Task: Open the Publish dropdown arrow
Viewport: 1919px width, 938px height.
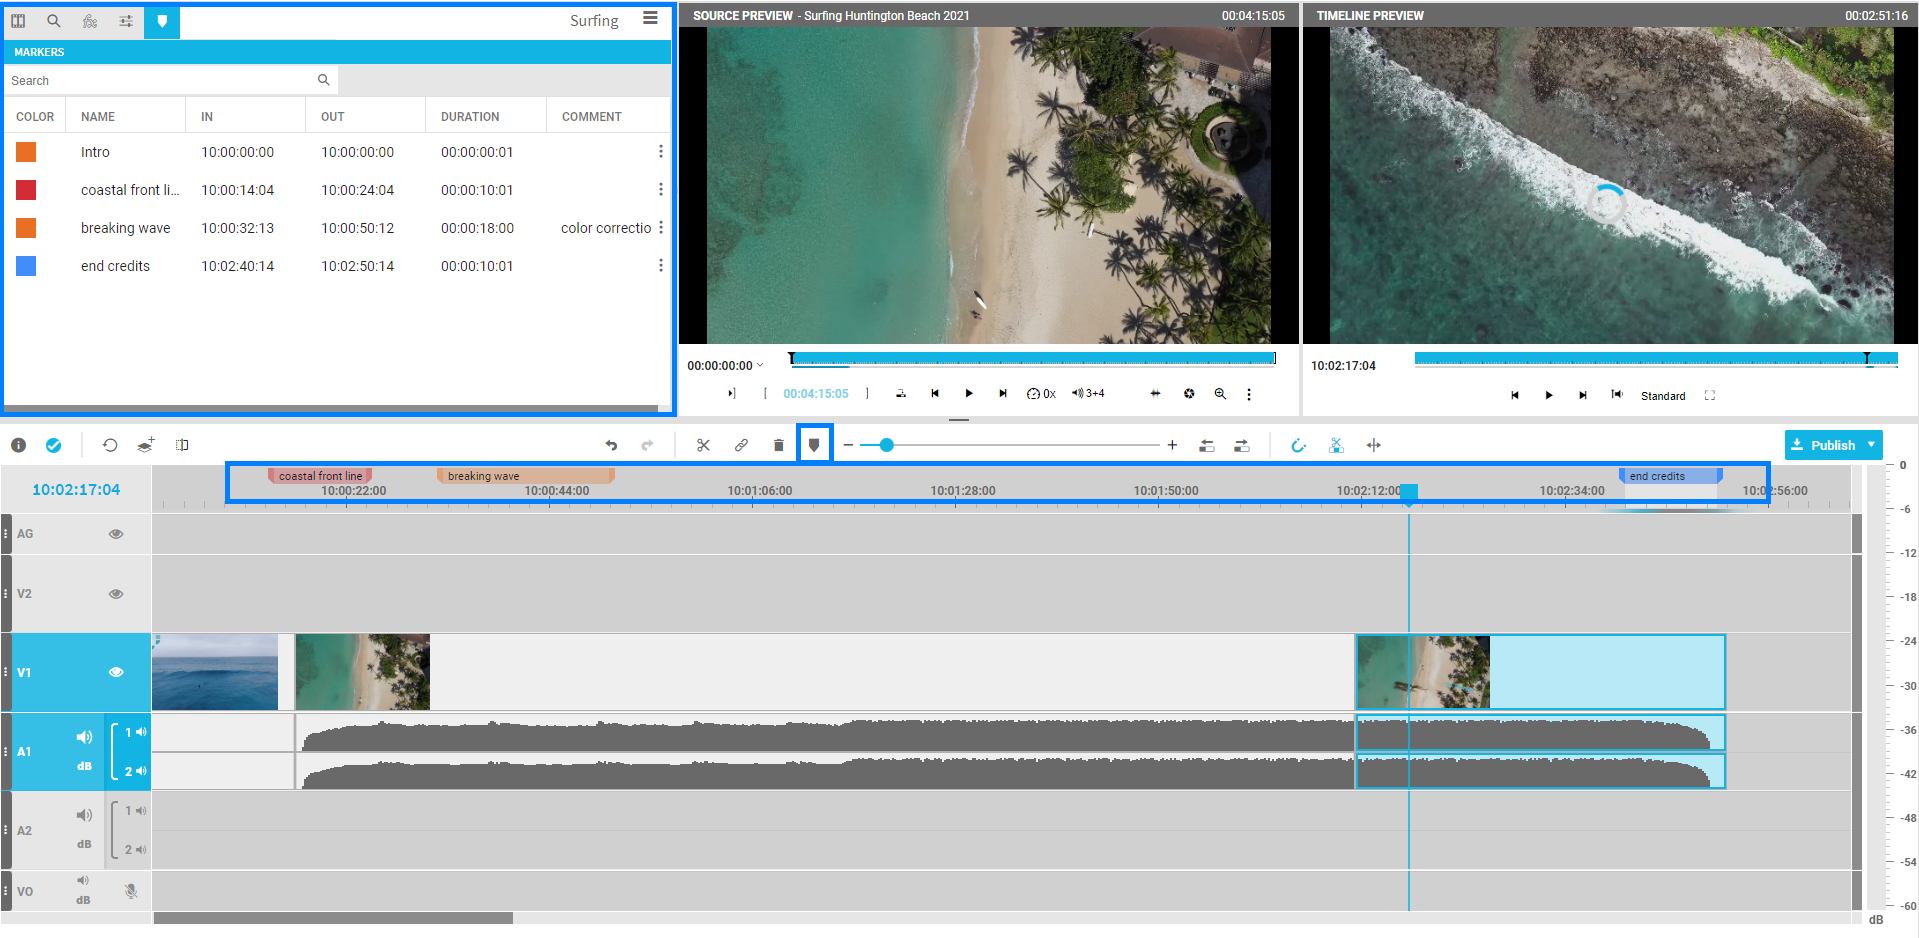Action: click(1871, 445)
